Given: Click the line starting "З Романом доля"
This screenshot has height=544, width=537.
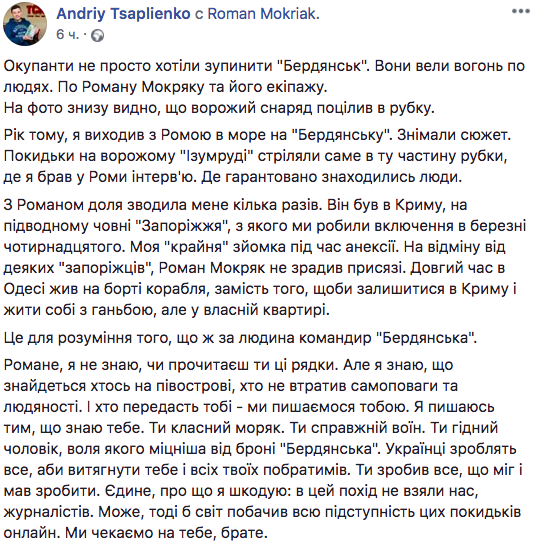Looking at the screenshot, I should click(235, 205).
